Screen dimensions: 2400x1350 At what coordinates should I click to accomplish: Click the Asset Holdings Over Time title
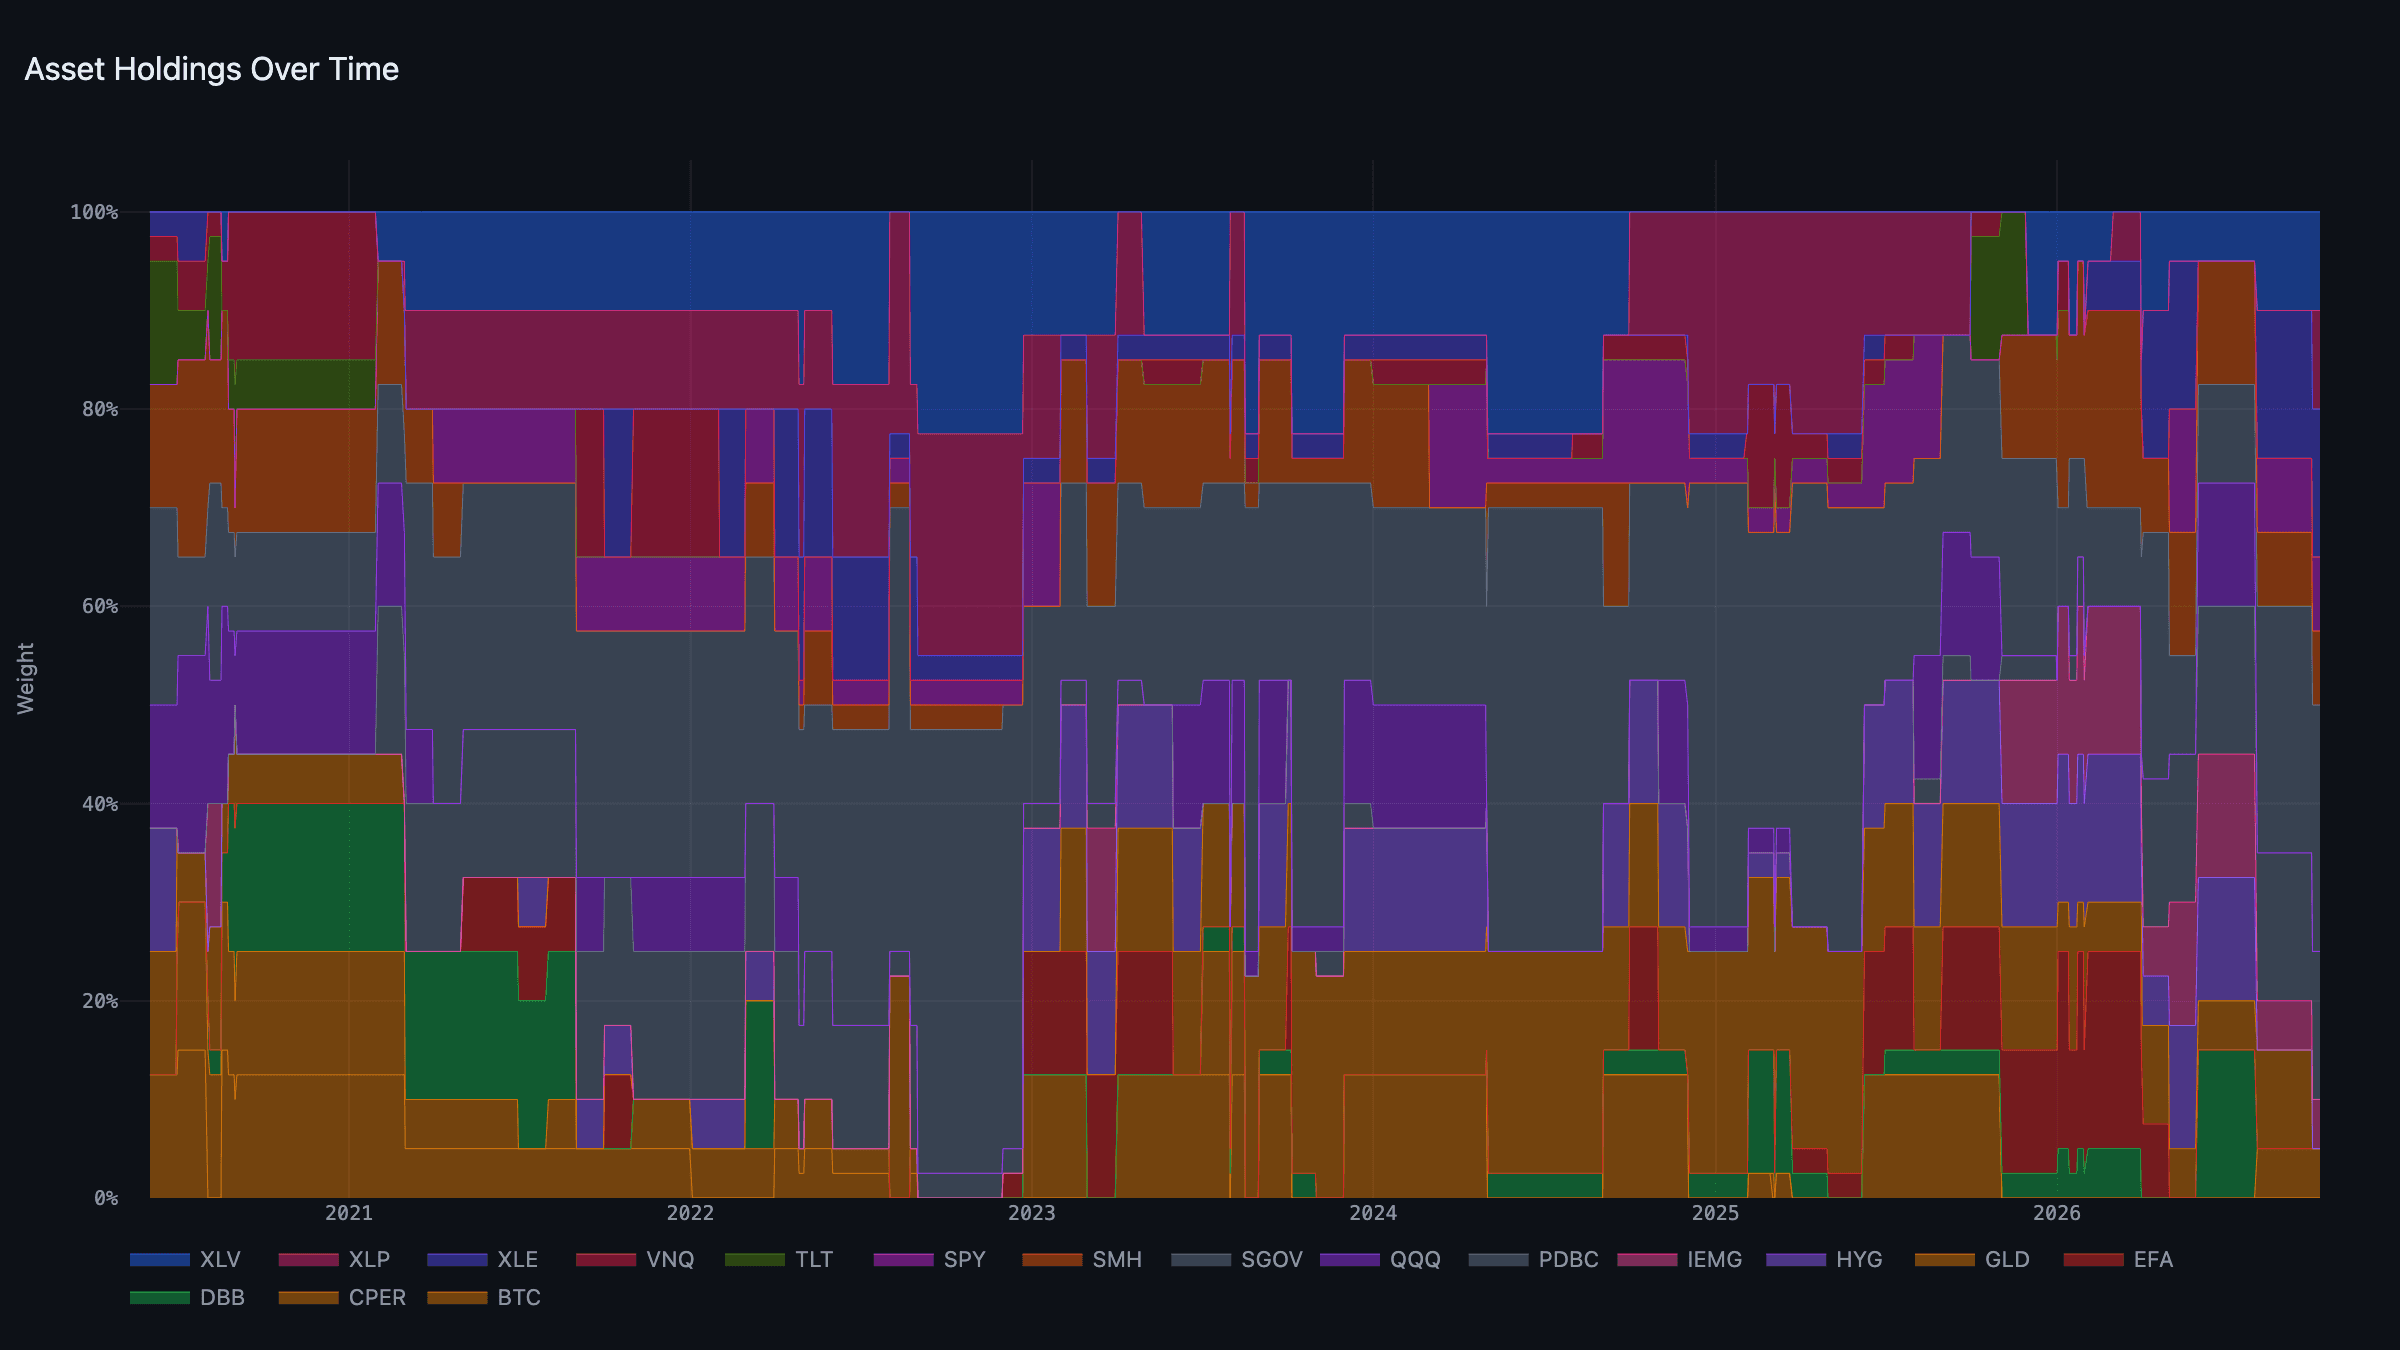pos(212,69)
